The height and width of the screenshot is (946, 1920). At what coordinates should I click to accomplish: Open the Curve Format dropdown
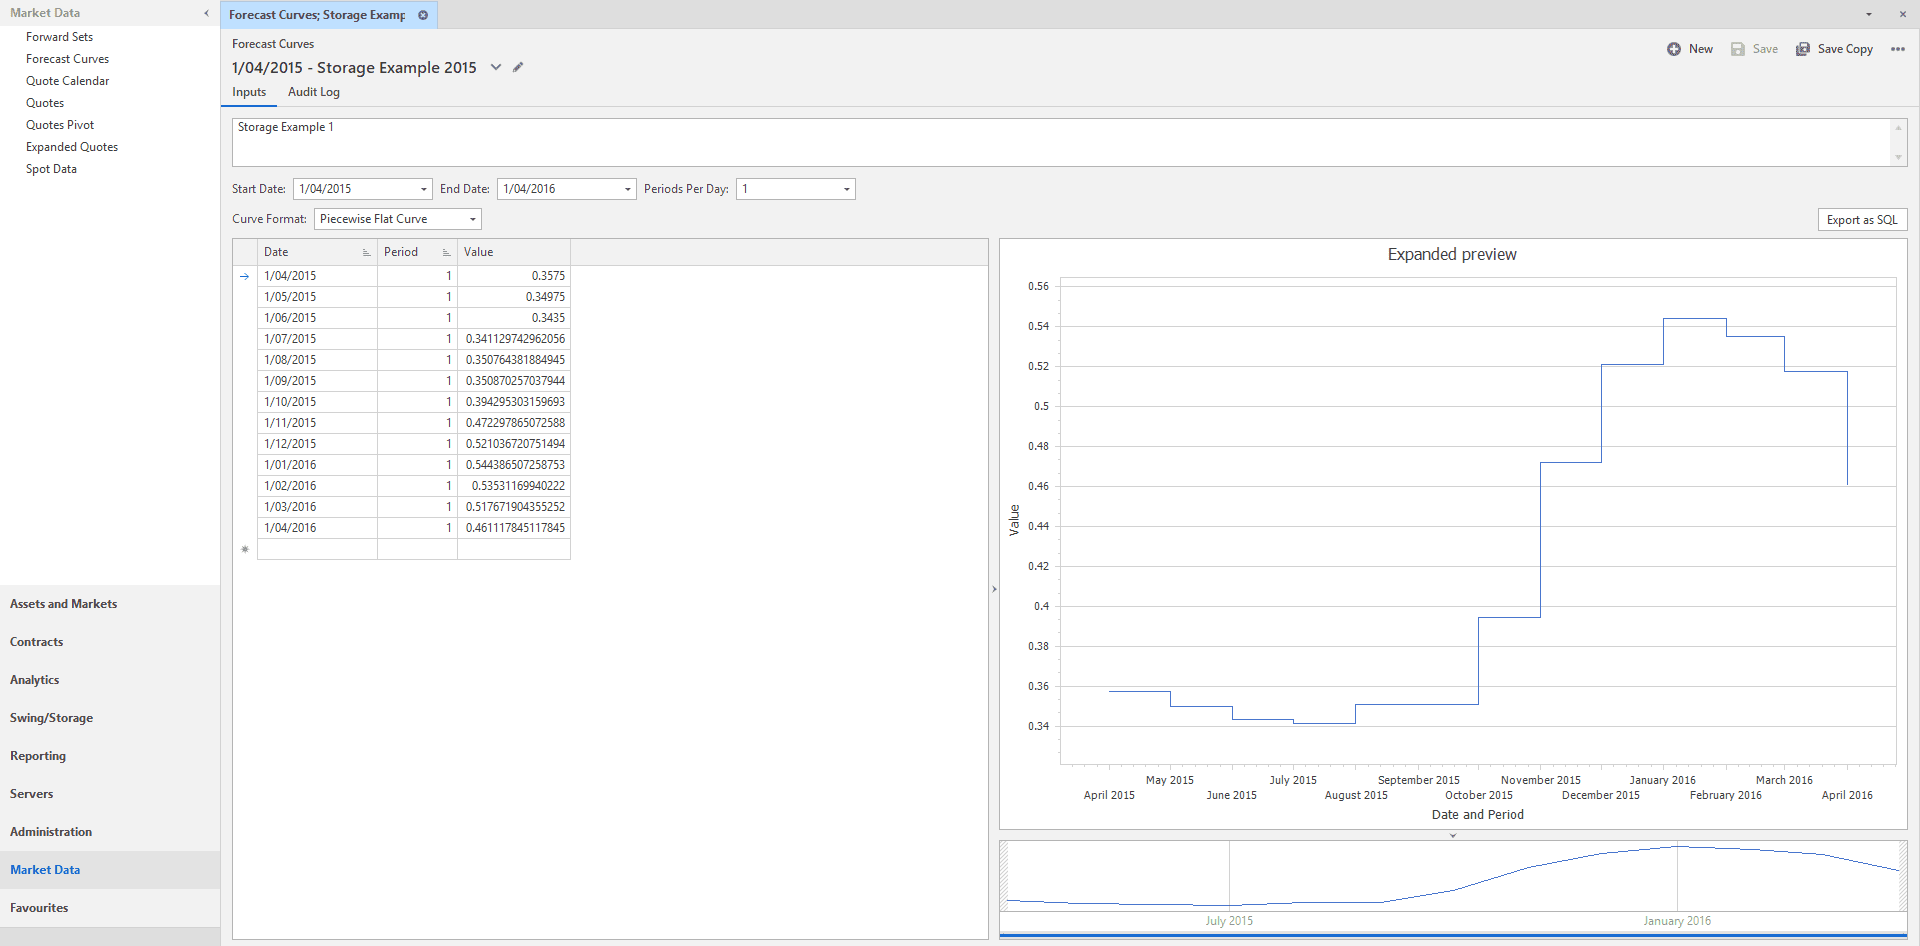point(472,219)
